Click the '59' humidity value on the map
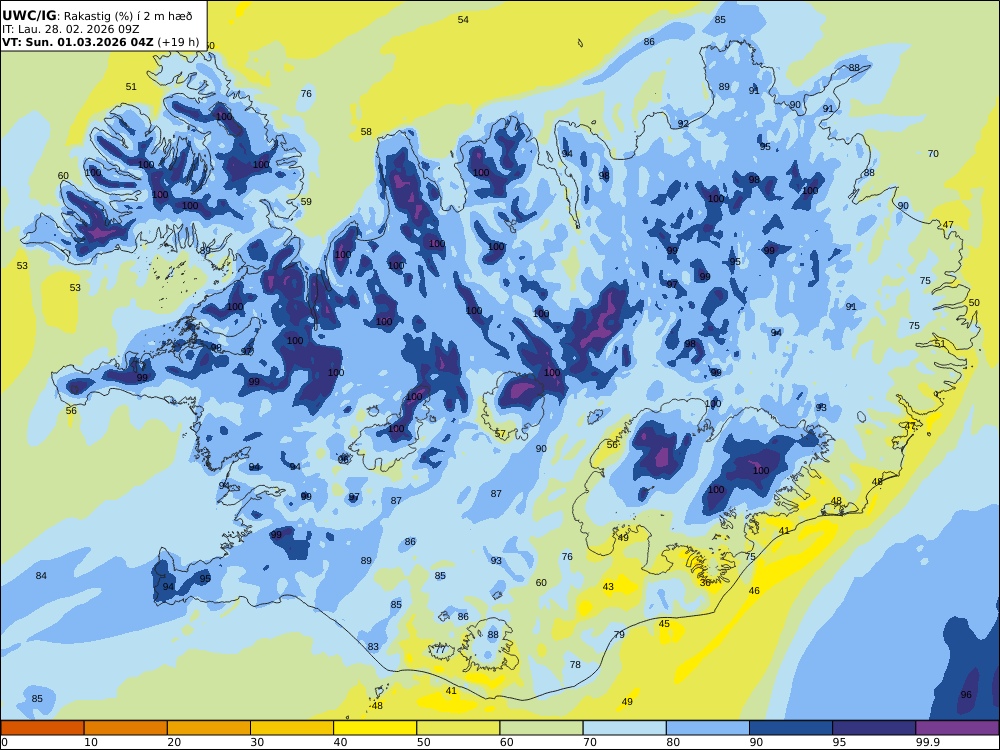The height and width of the screenshot is (750, 1000). [x=306, y=202]
